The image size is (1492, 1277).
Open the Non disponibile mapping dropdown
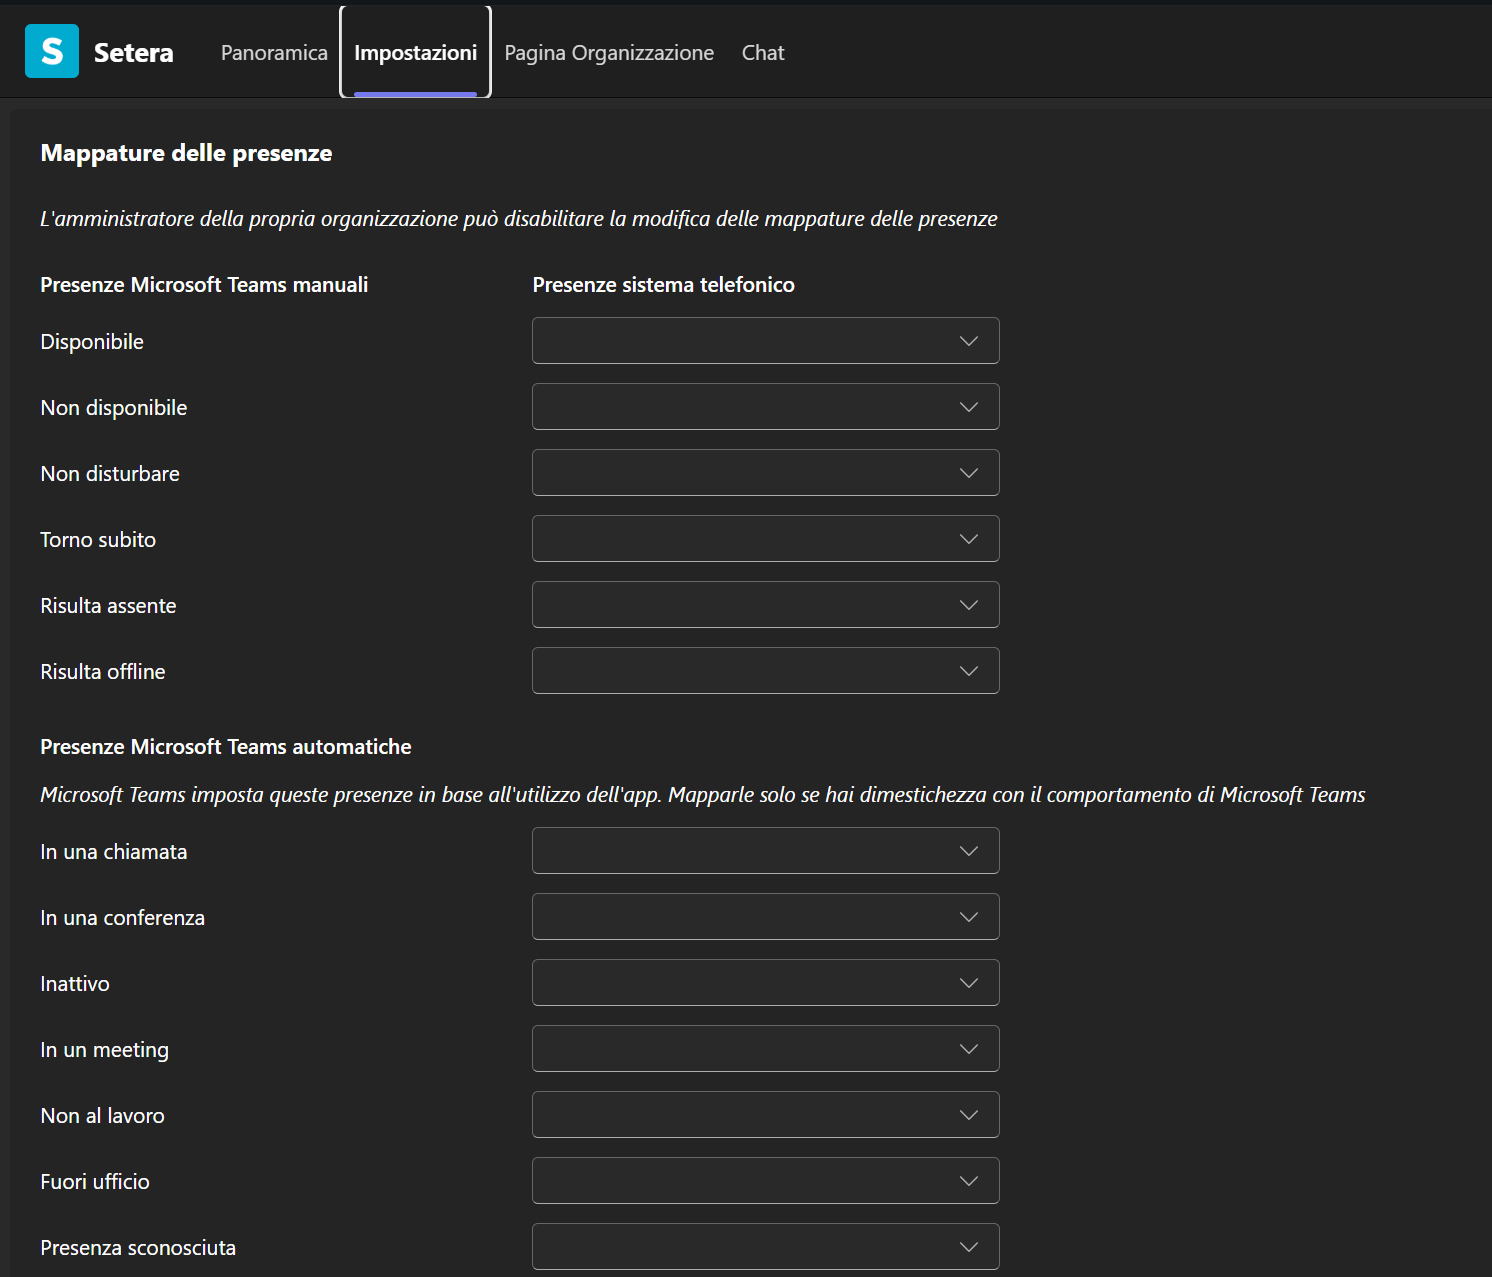[765, 407]
